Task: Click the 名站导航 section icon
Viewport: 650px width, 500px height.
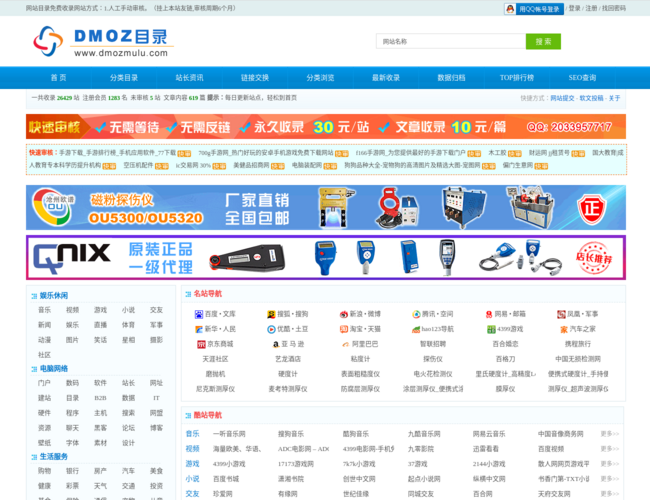Action: [x=188, y=294]
